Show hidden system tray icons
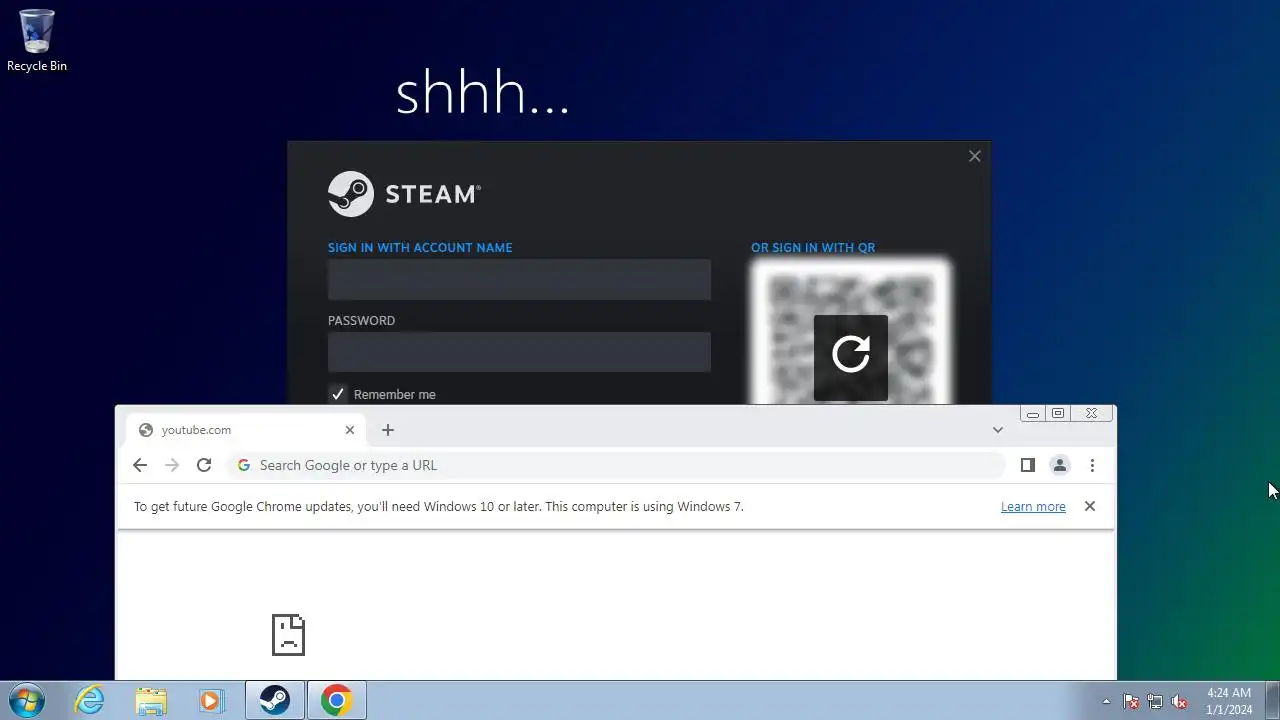The height and width of the screenshot is (720, 1280). (x=1106, y=701)
